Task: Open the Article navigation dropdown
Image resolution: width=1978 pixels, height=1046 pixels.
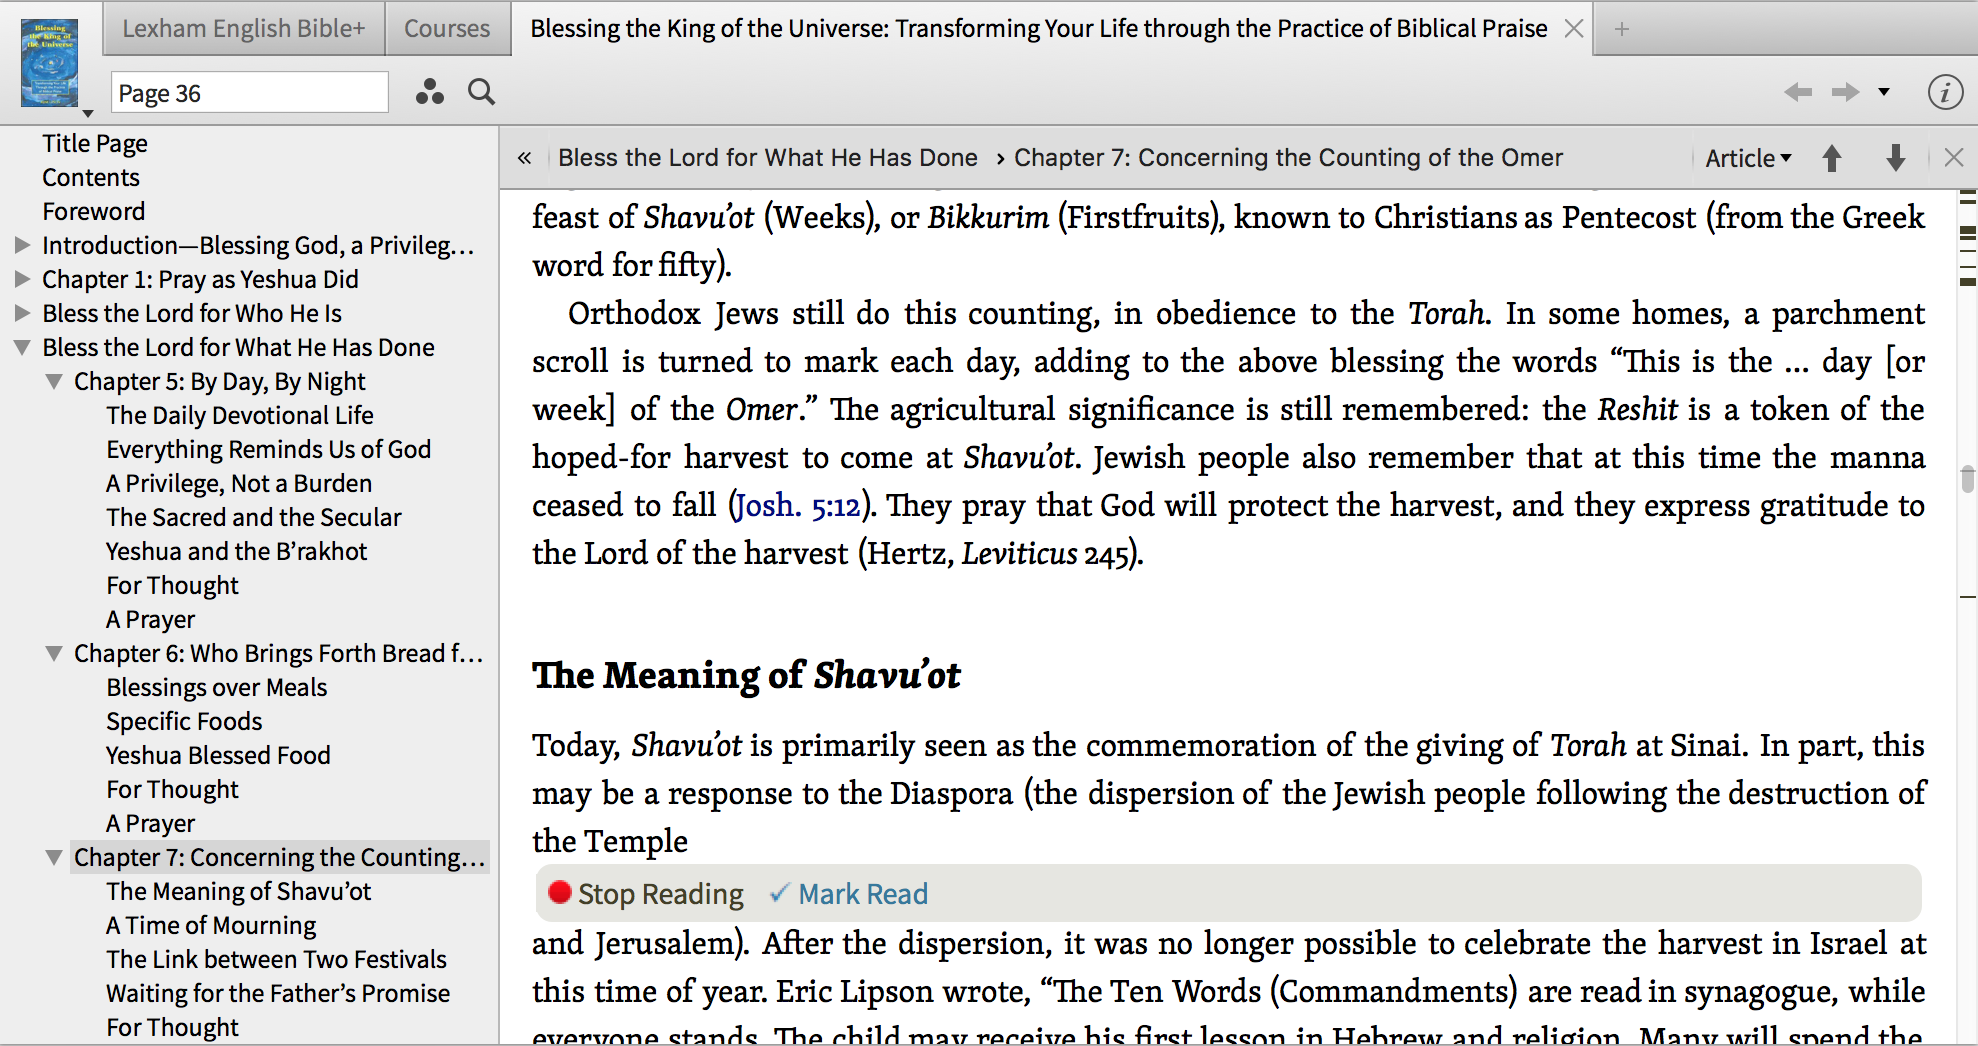Action: click(x=1748, y=158)
